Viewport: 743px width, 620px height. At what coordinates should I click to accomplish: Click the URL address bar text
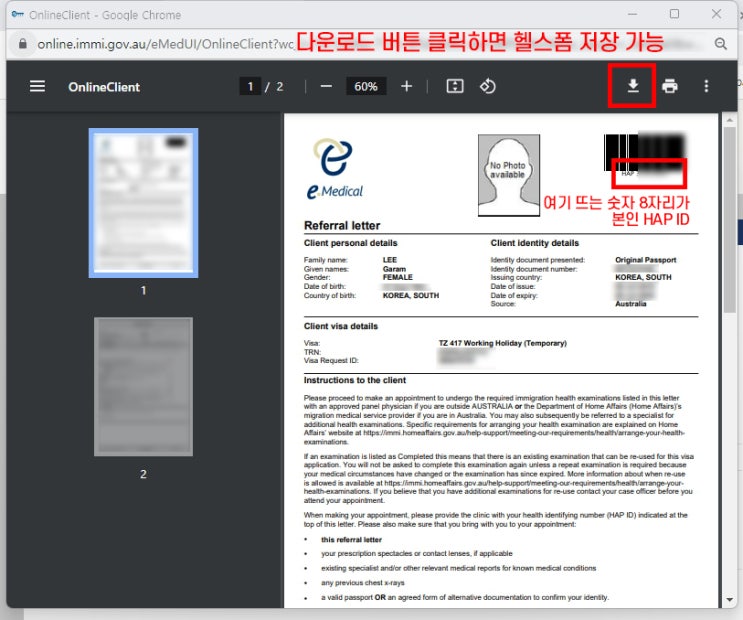pyautogui.click(x=165, y=44)
